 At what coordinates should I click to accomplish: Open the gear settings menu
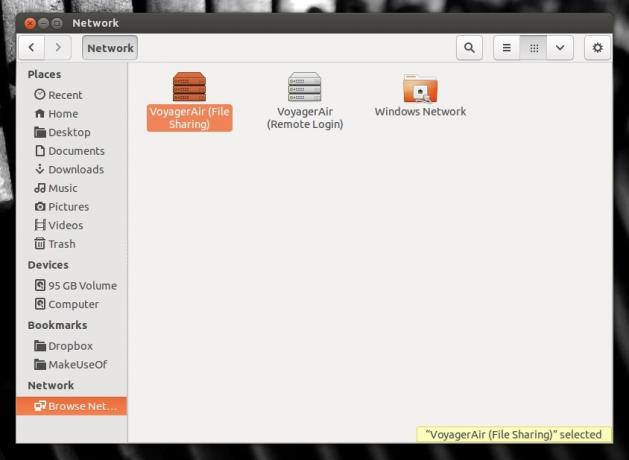(x=598, y=48)
